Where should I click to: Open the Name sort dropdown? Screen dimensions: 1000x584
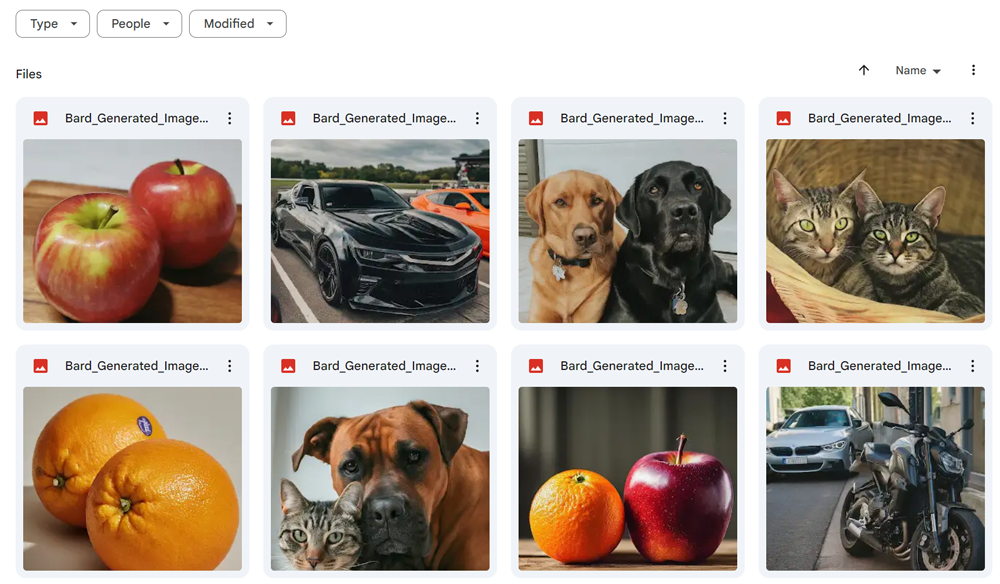point(918,70)
